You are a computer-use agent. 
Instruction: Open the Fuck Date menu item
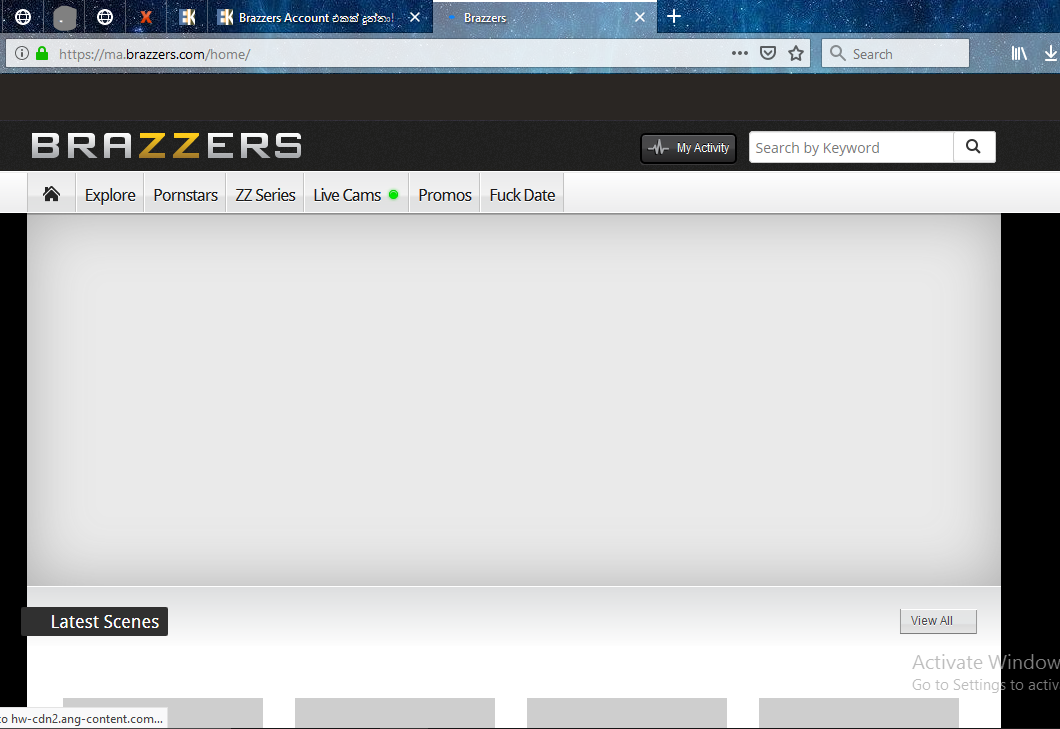tap(522, 195)
